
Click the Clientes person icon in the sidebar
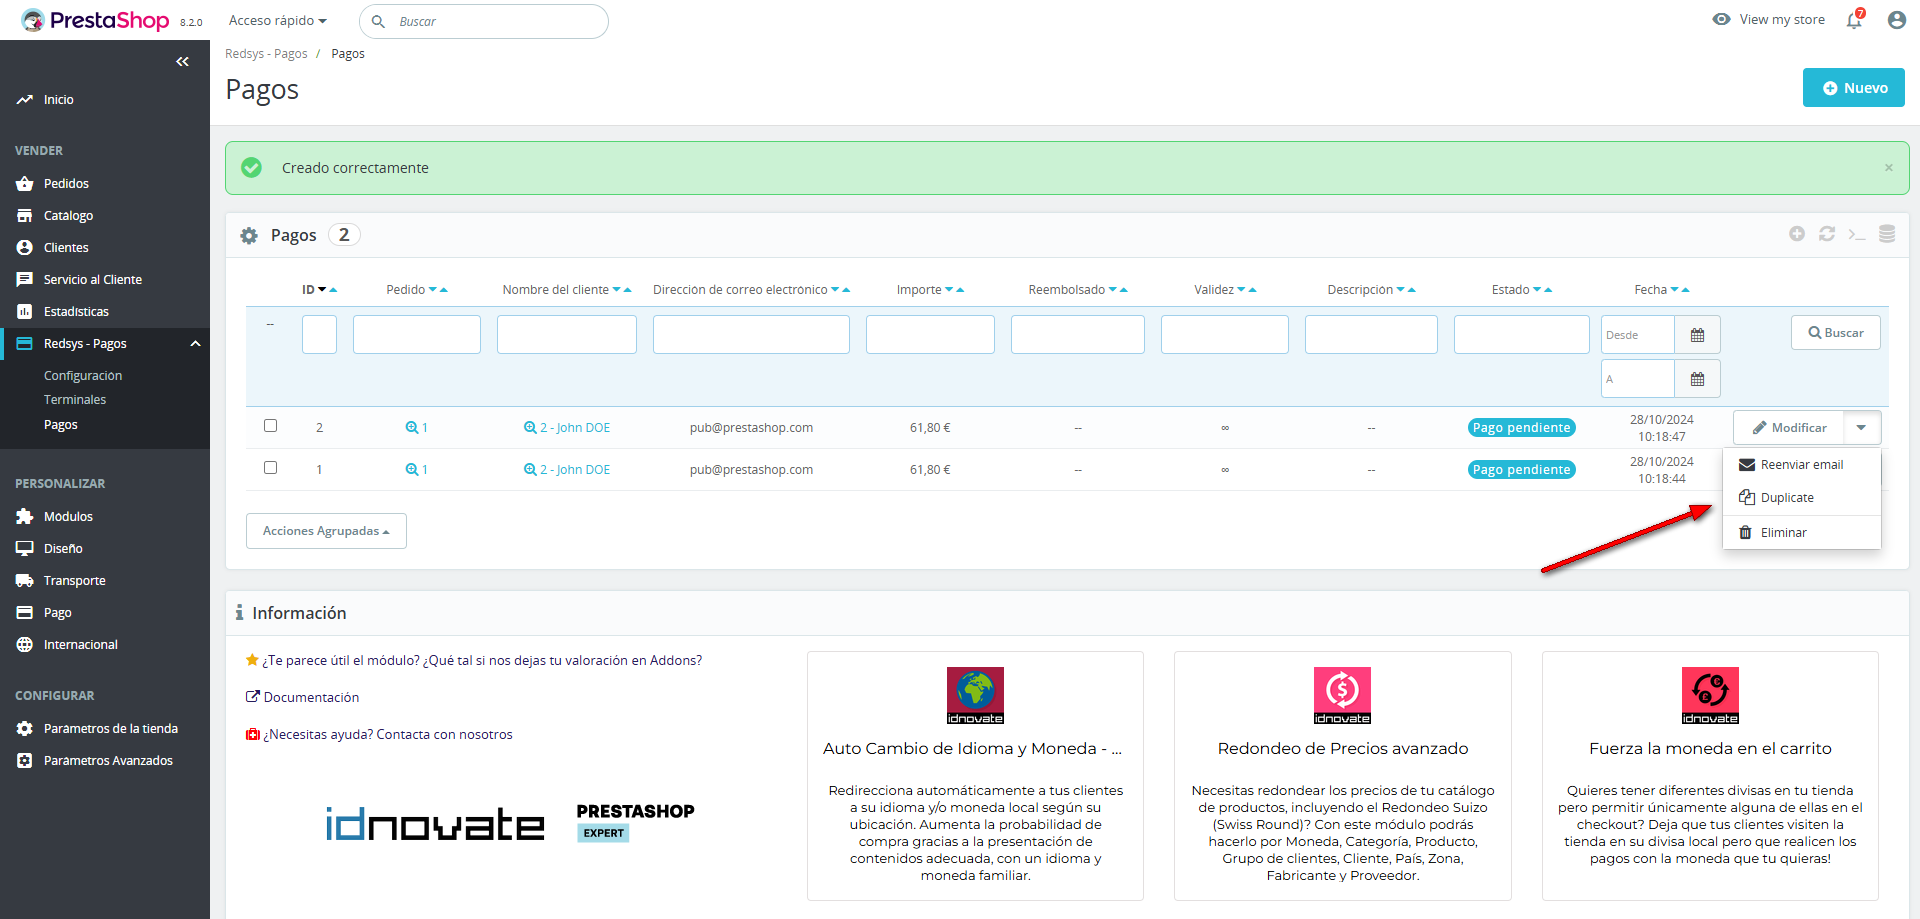click(25, 248)
